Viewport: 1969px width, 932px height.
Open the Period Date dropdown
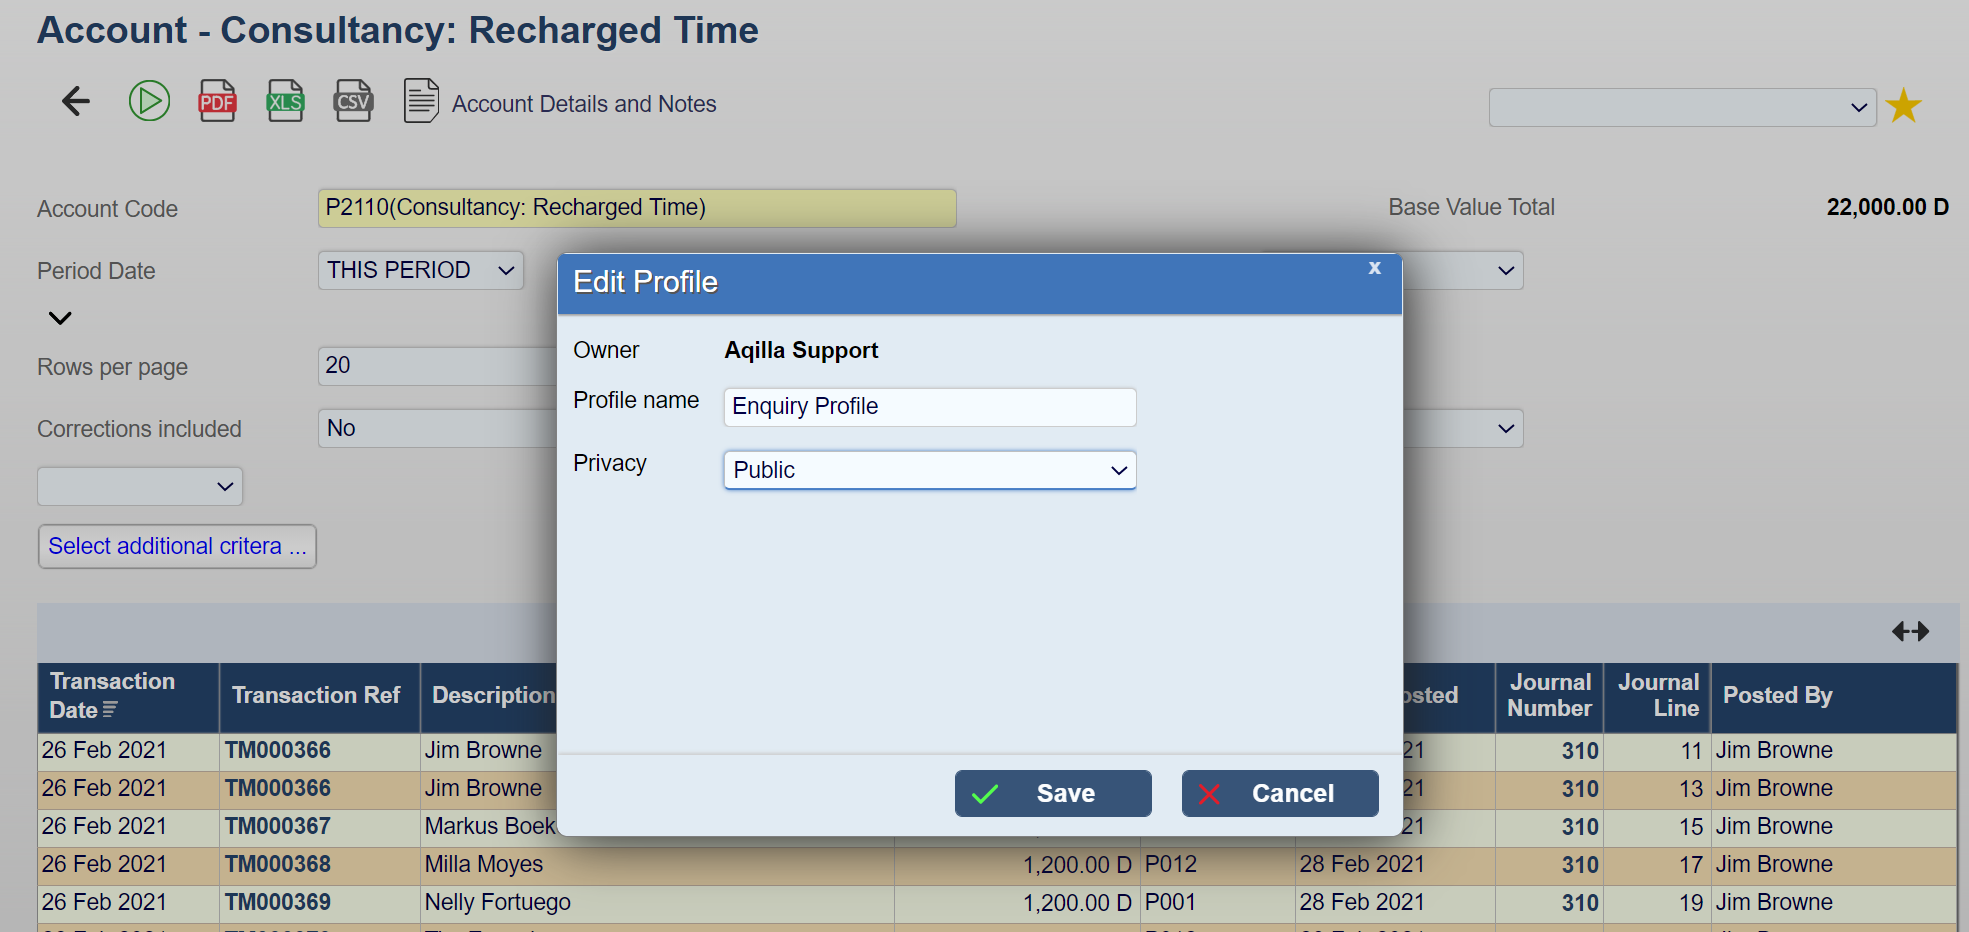[420, 271]
